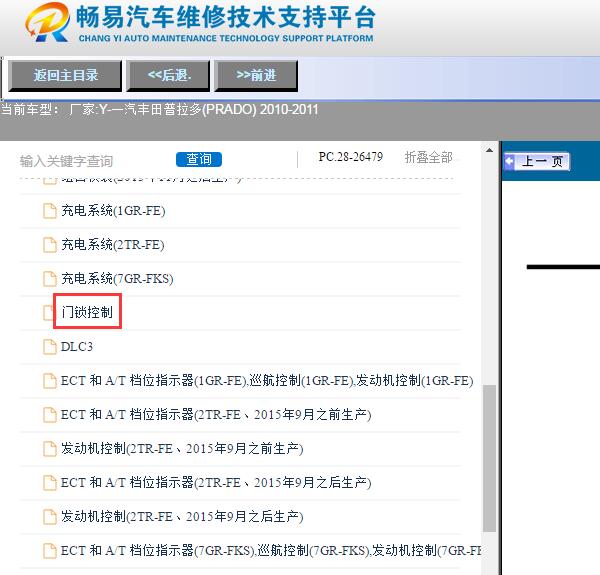
Task: Click the left arrow icon on 上一页
Action: (509, 161)
